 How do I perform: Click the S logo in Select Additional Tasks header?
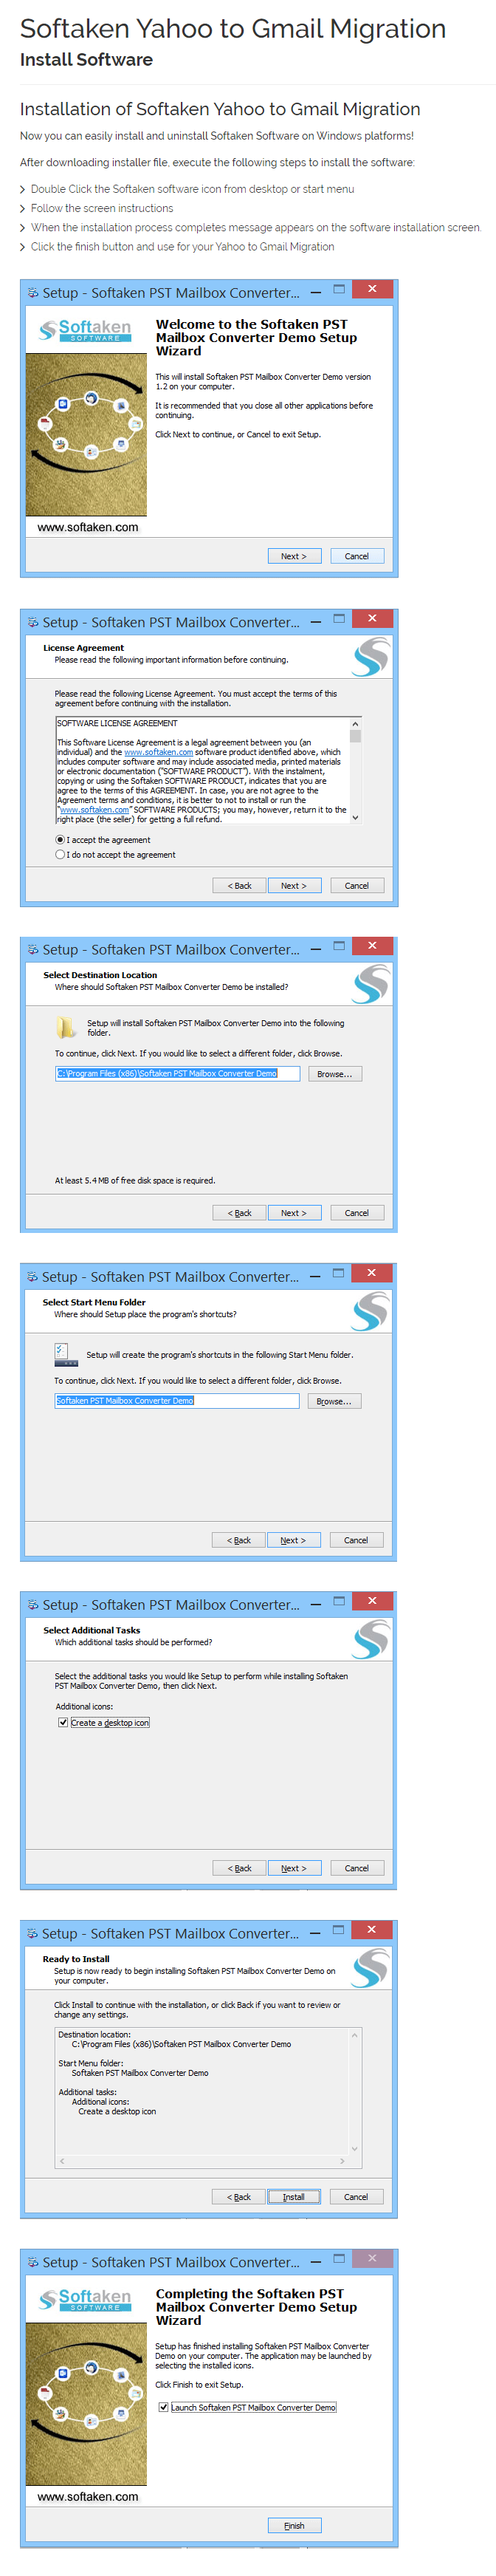click(371, 1639)
